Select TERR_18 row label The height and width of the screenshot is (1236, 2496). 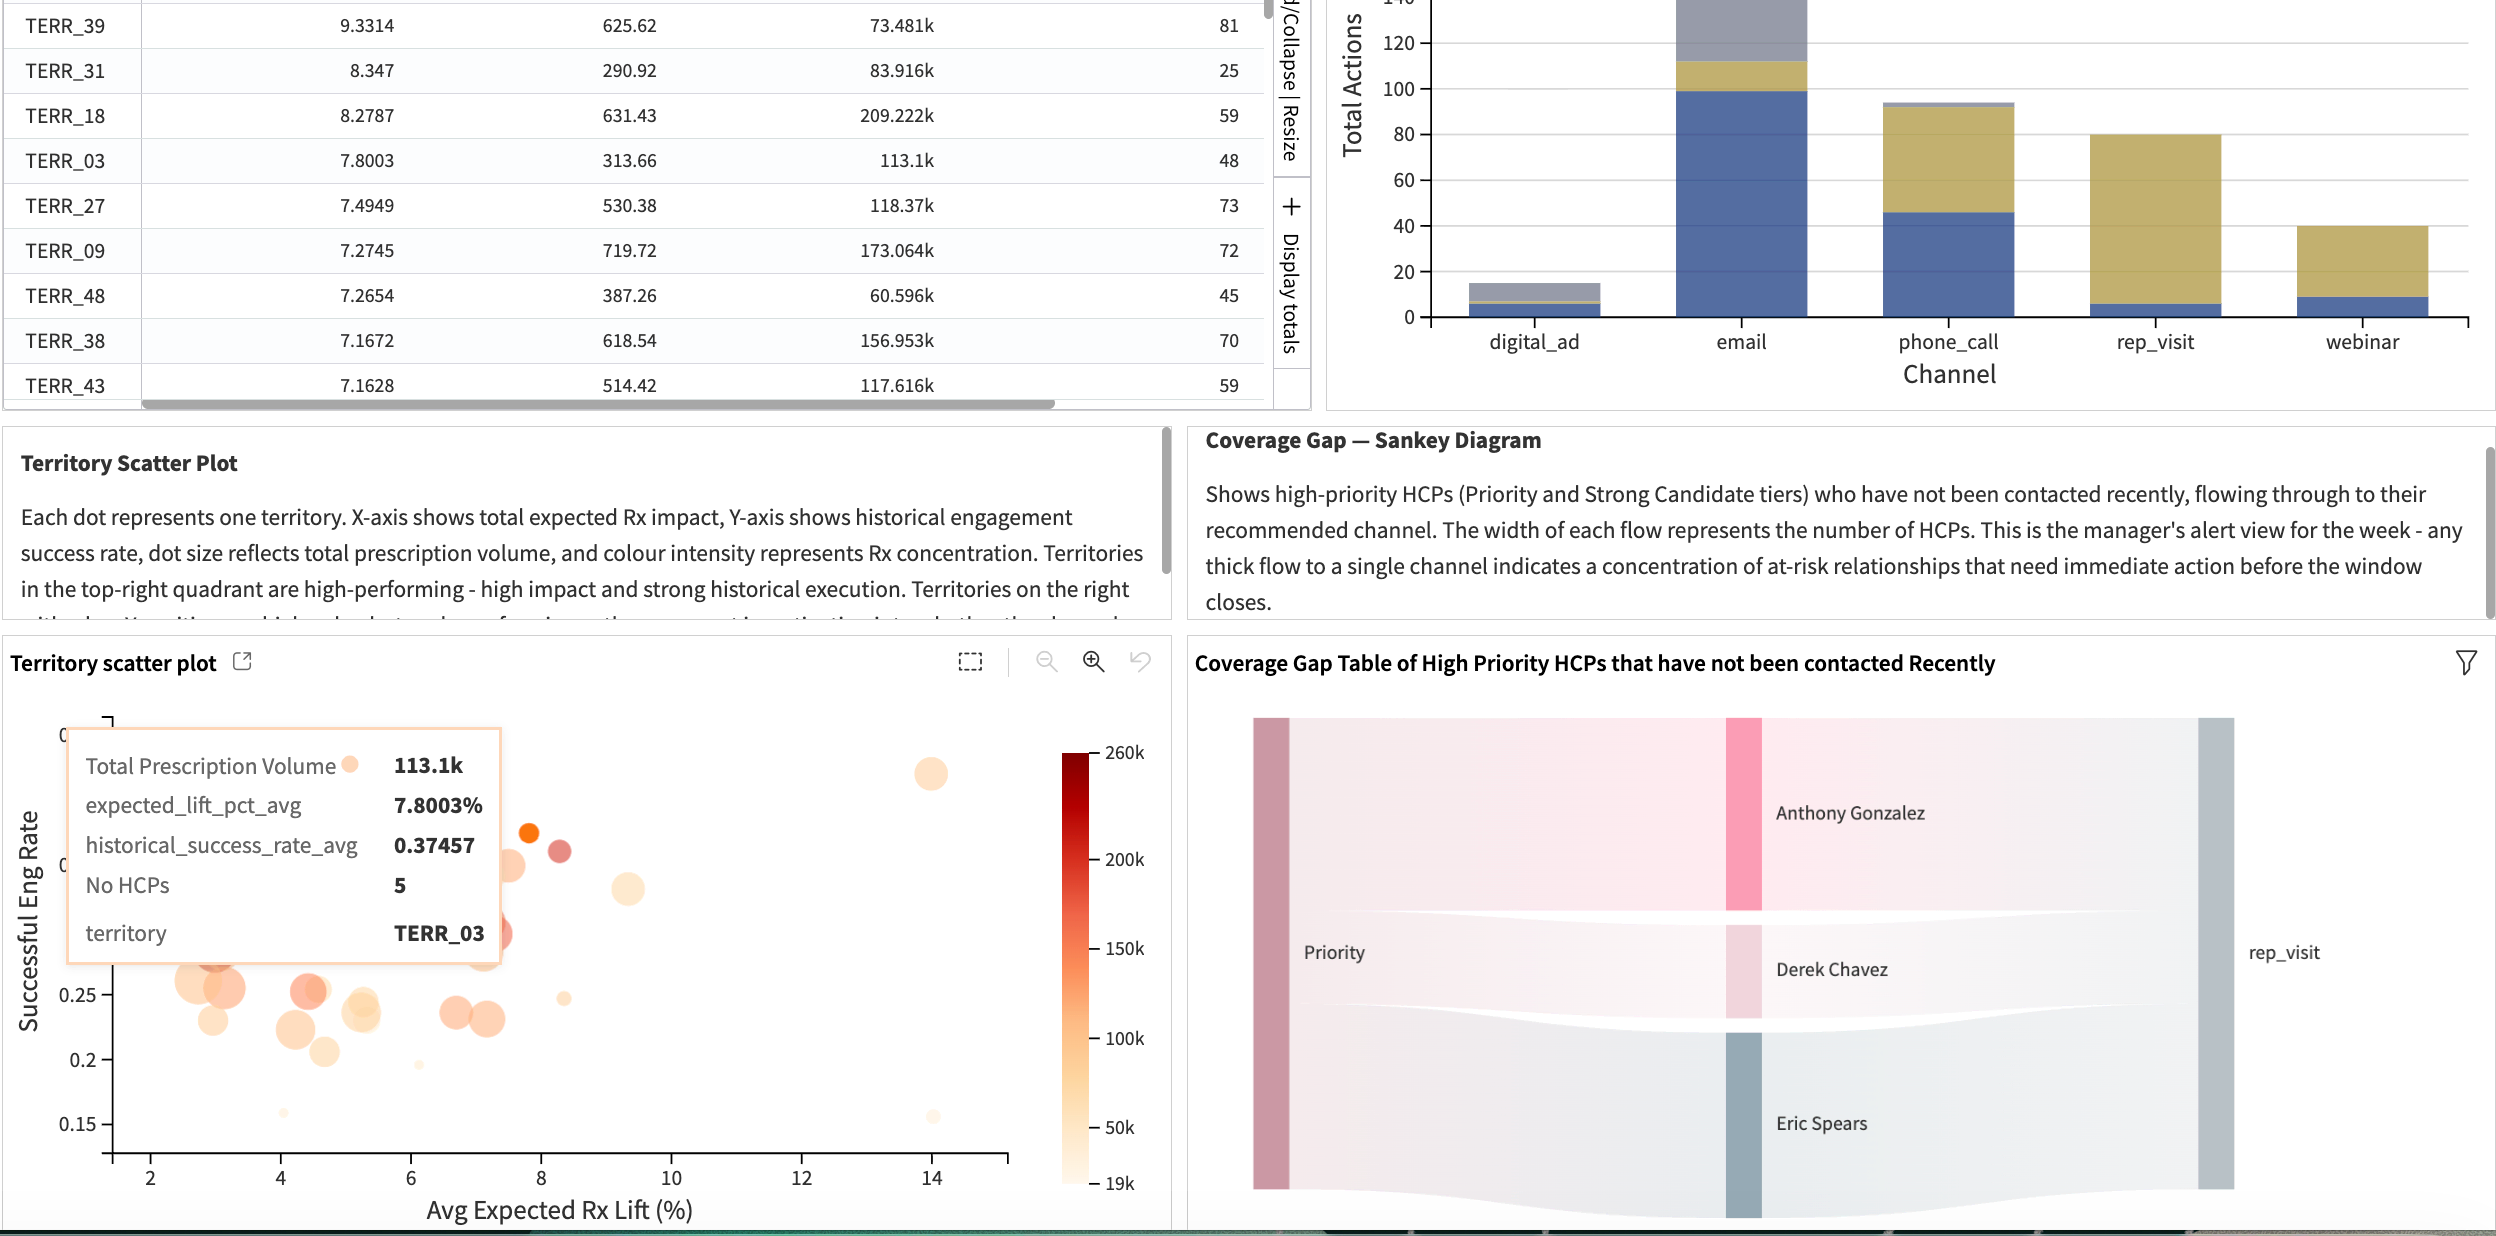click(x=65, y=116)
